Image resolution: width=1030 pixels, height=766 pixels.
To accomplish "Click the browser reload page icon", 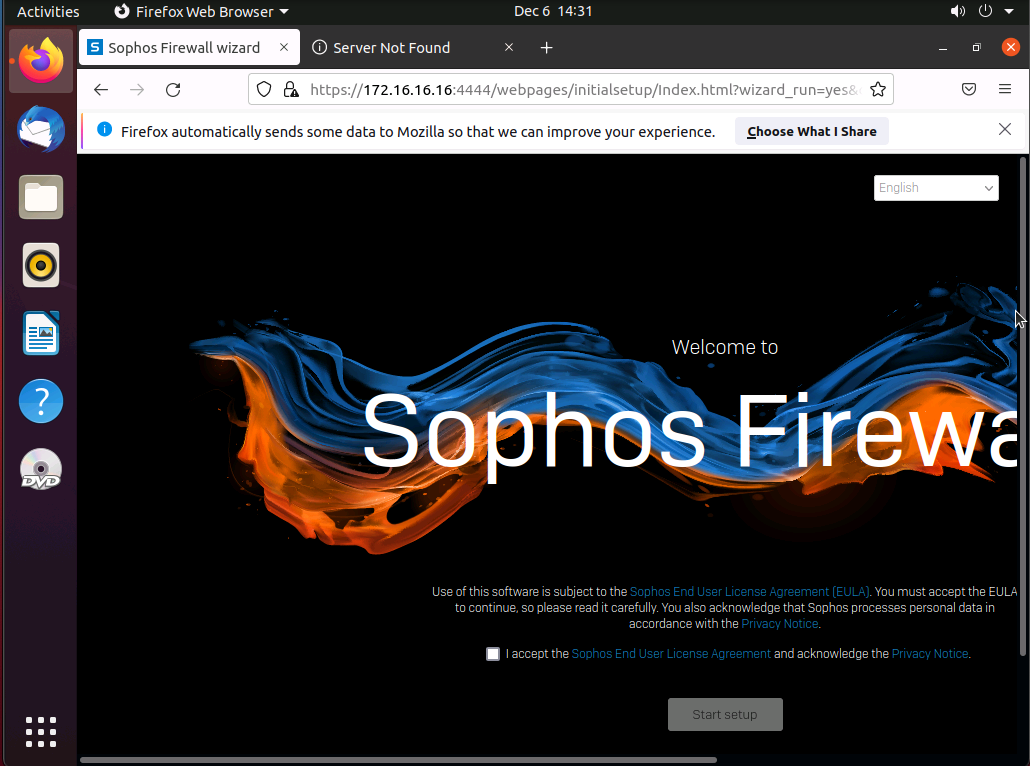I will 173,90.
